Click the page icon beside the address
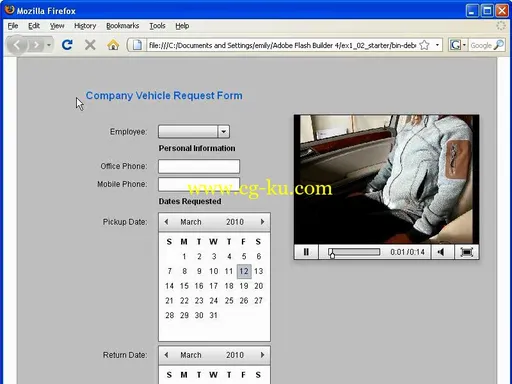This screenshot has height=384, width=512. click(x=137, y=45)
